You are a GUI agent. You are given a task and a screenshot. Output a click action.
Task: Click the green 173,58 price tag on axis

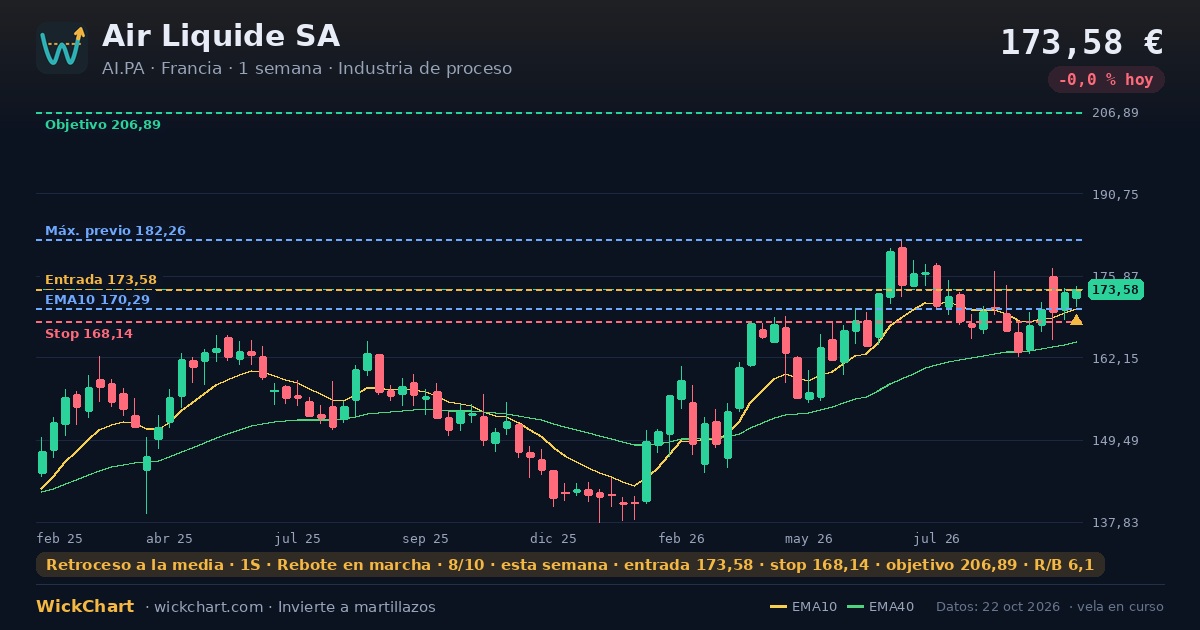[x=1115, y=290]
